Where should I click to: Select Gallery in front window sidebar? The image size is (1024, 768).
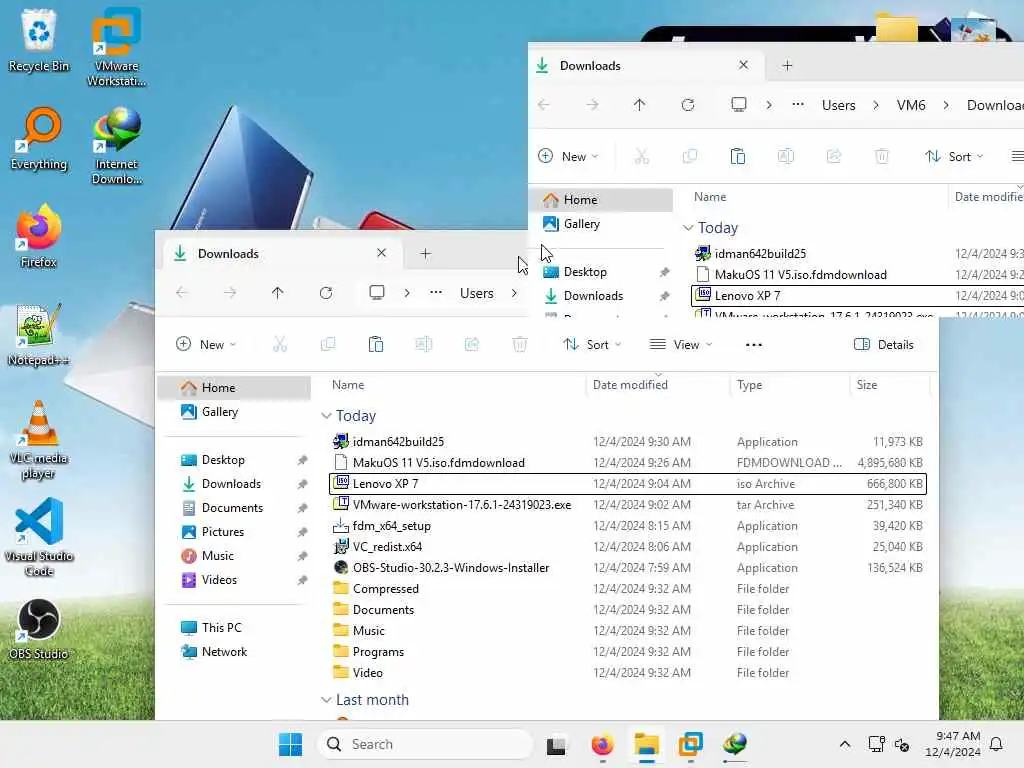(234, 411)
